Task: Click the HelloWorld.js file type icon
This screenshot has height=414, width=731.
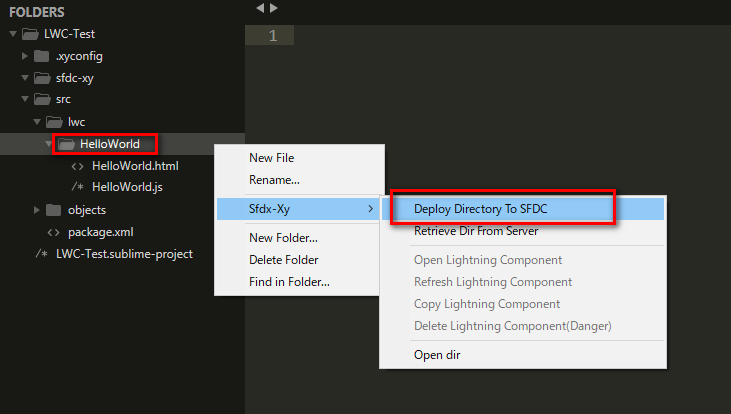Action: click(x=77, y=187)
